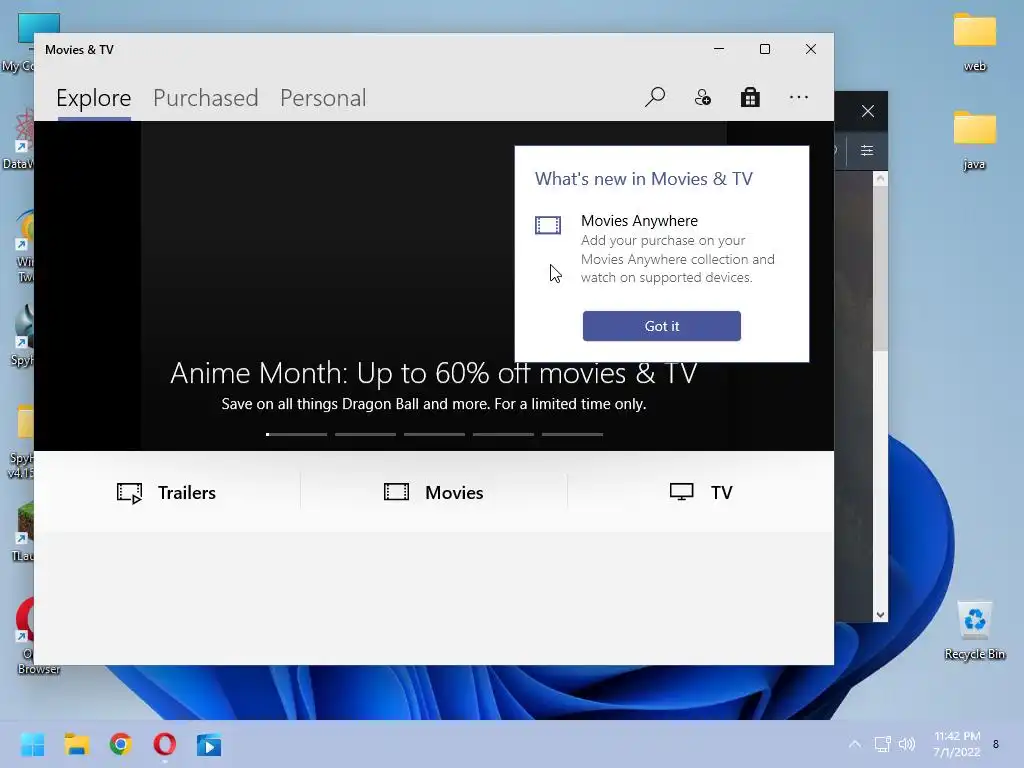1024x768 pixels.
Task: Select the Recycle Bin desktop icon
Action: click(974, 631)
